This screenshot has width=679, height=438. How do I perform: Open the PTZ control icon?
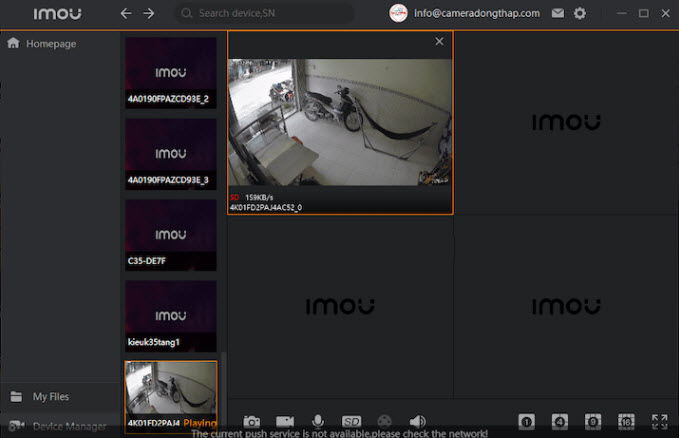[384, 422]
